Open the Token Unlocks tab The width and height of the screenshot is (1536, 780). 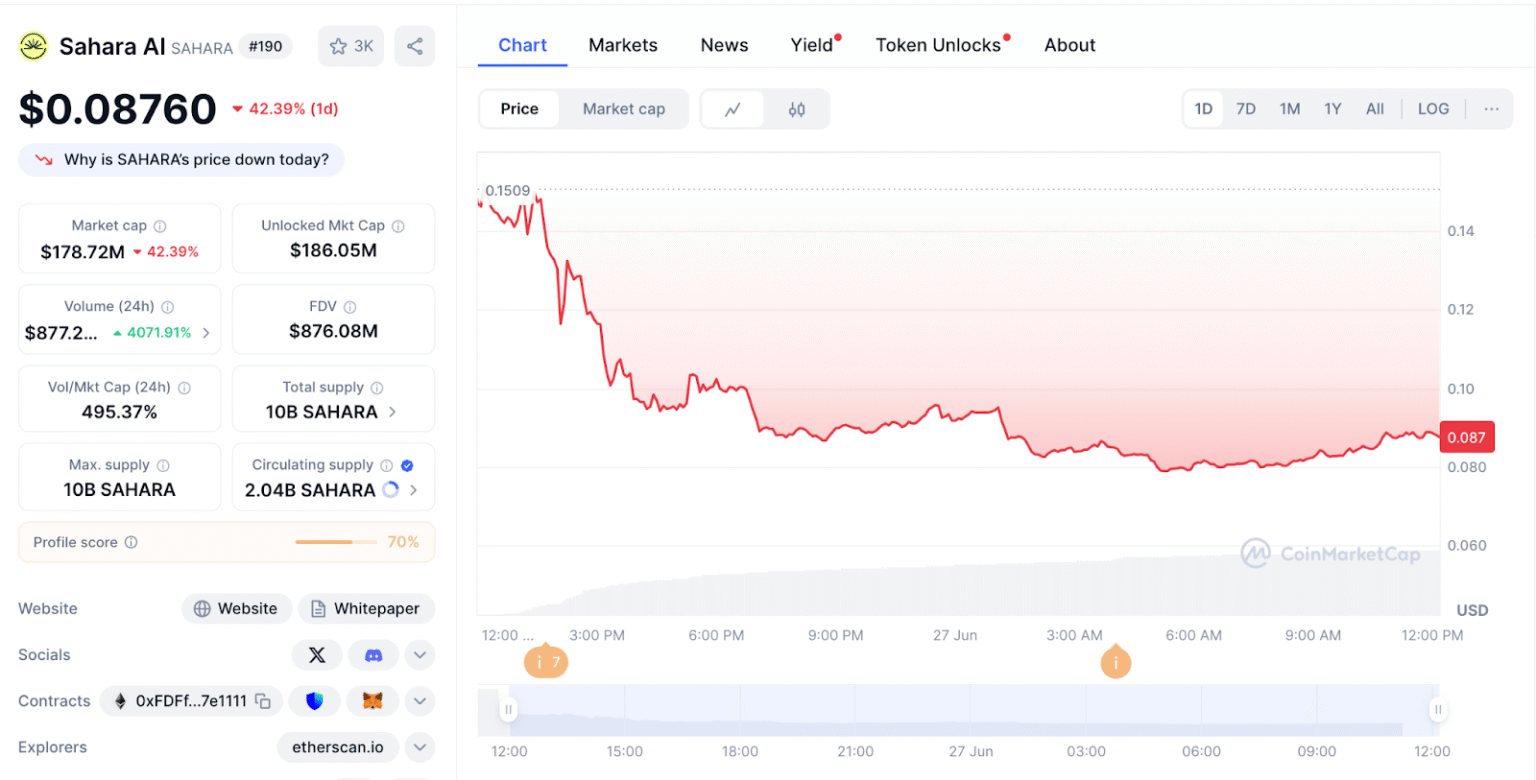point(938,45)
